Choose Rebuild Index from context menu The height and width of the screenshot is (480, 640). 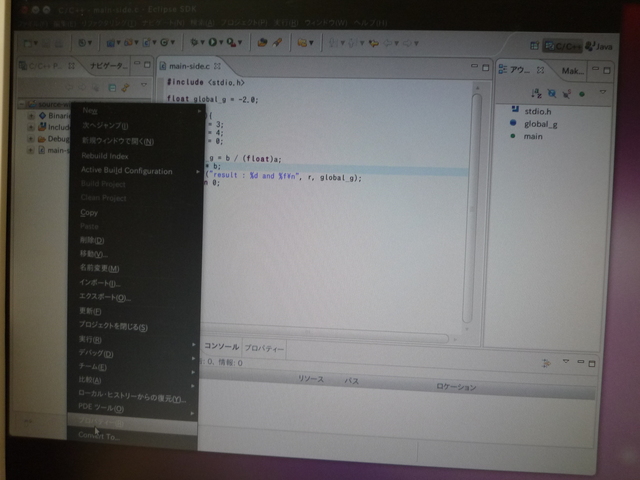pyautogui.click(x=104, y=156)
